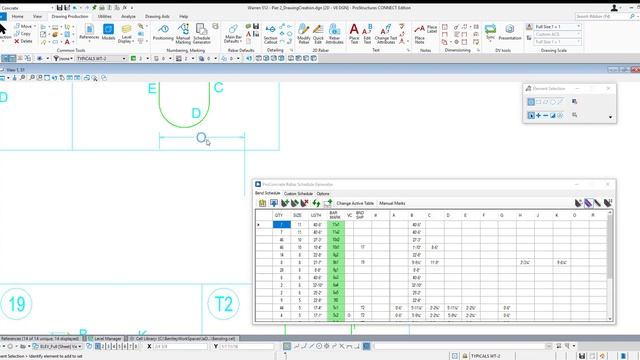This screenshot has height=360, width=640.
Task: Open Level Display
Action: tap(126, 33)
